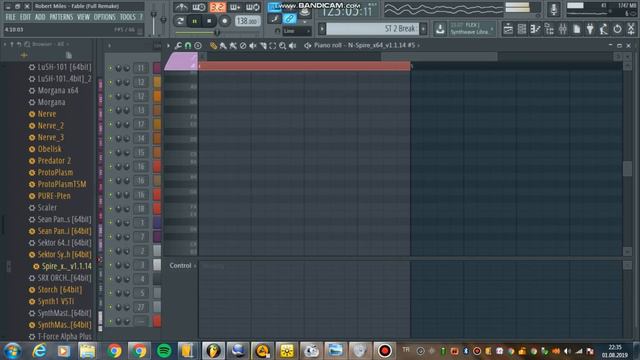Open the FILE menu

coord(11,17)
